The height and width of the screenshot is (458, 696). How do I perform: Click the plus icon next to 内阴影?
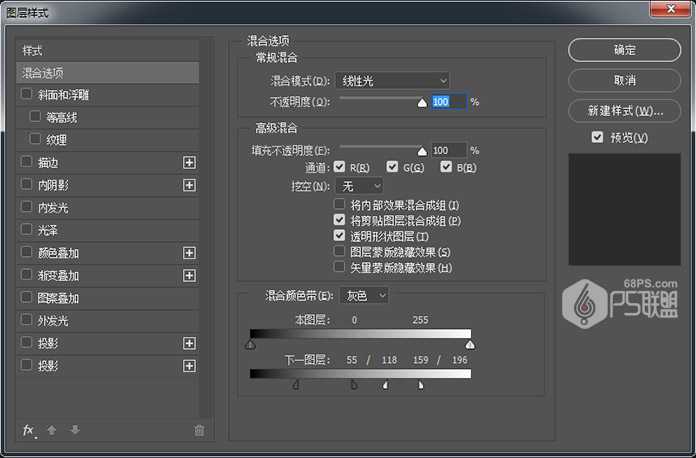pyautogui.click(x=189, y=185)
